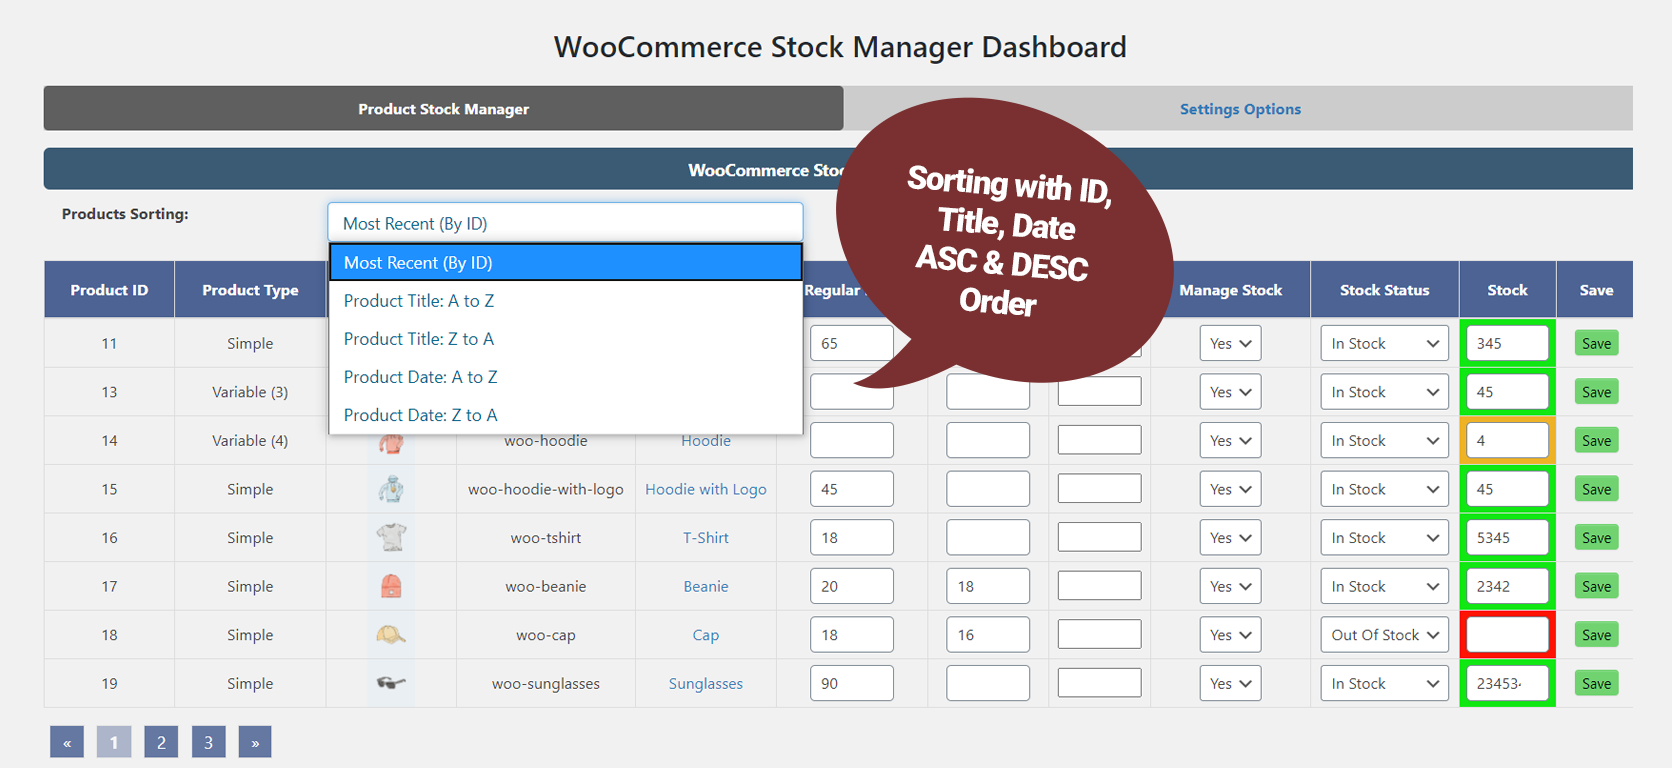Edit stock quantity 5345 for T-Shirt
Image resolution: width=1672 pixels, height=768 pixels.
1507,537
